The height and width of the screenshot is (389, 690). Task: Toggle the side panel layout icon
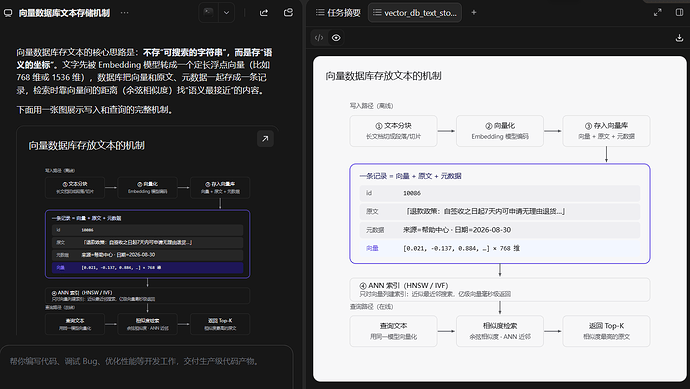(x=679, y=12)
